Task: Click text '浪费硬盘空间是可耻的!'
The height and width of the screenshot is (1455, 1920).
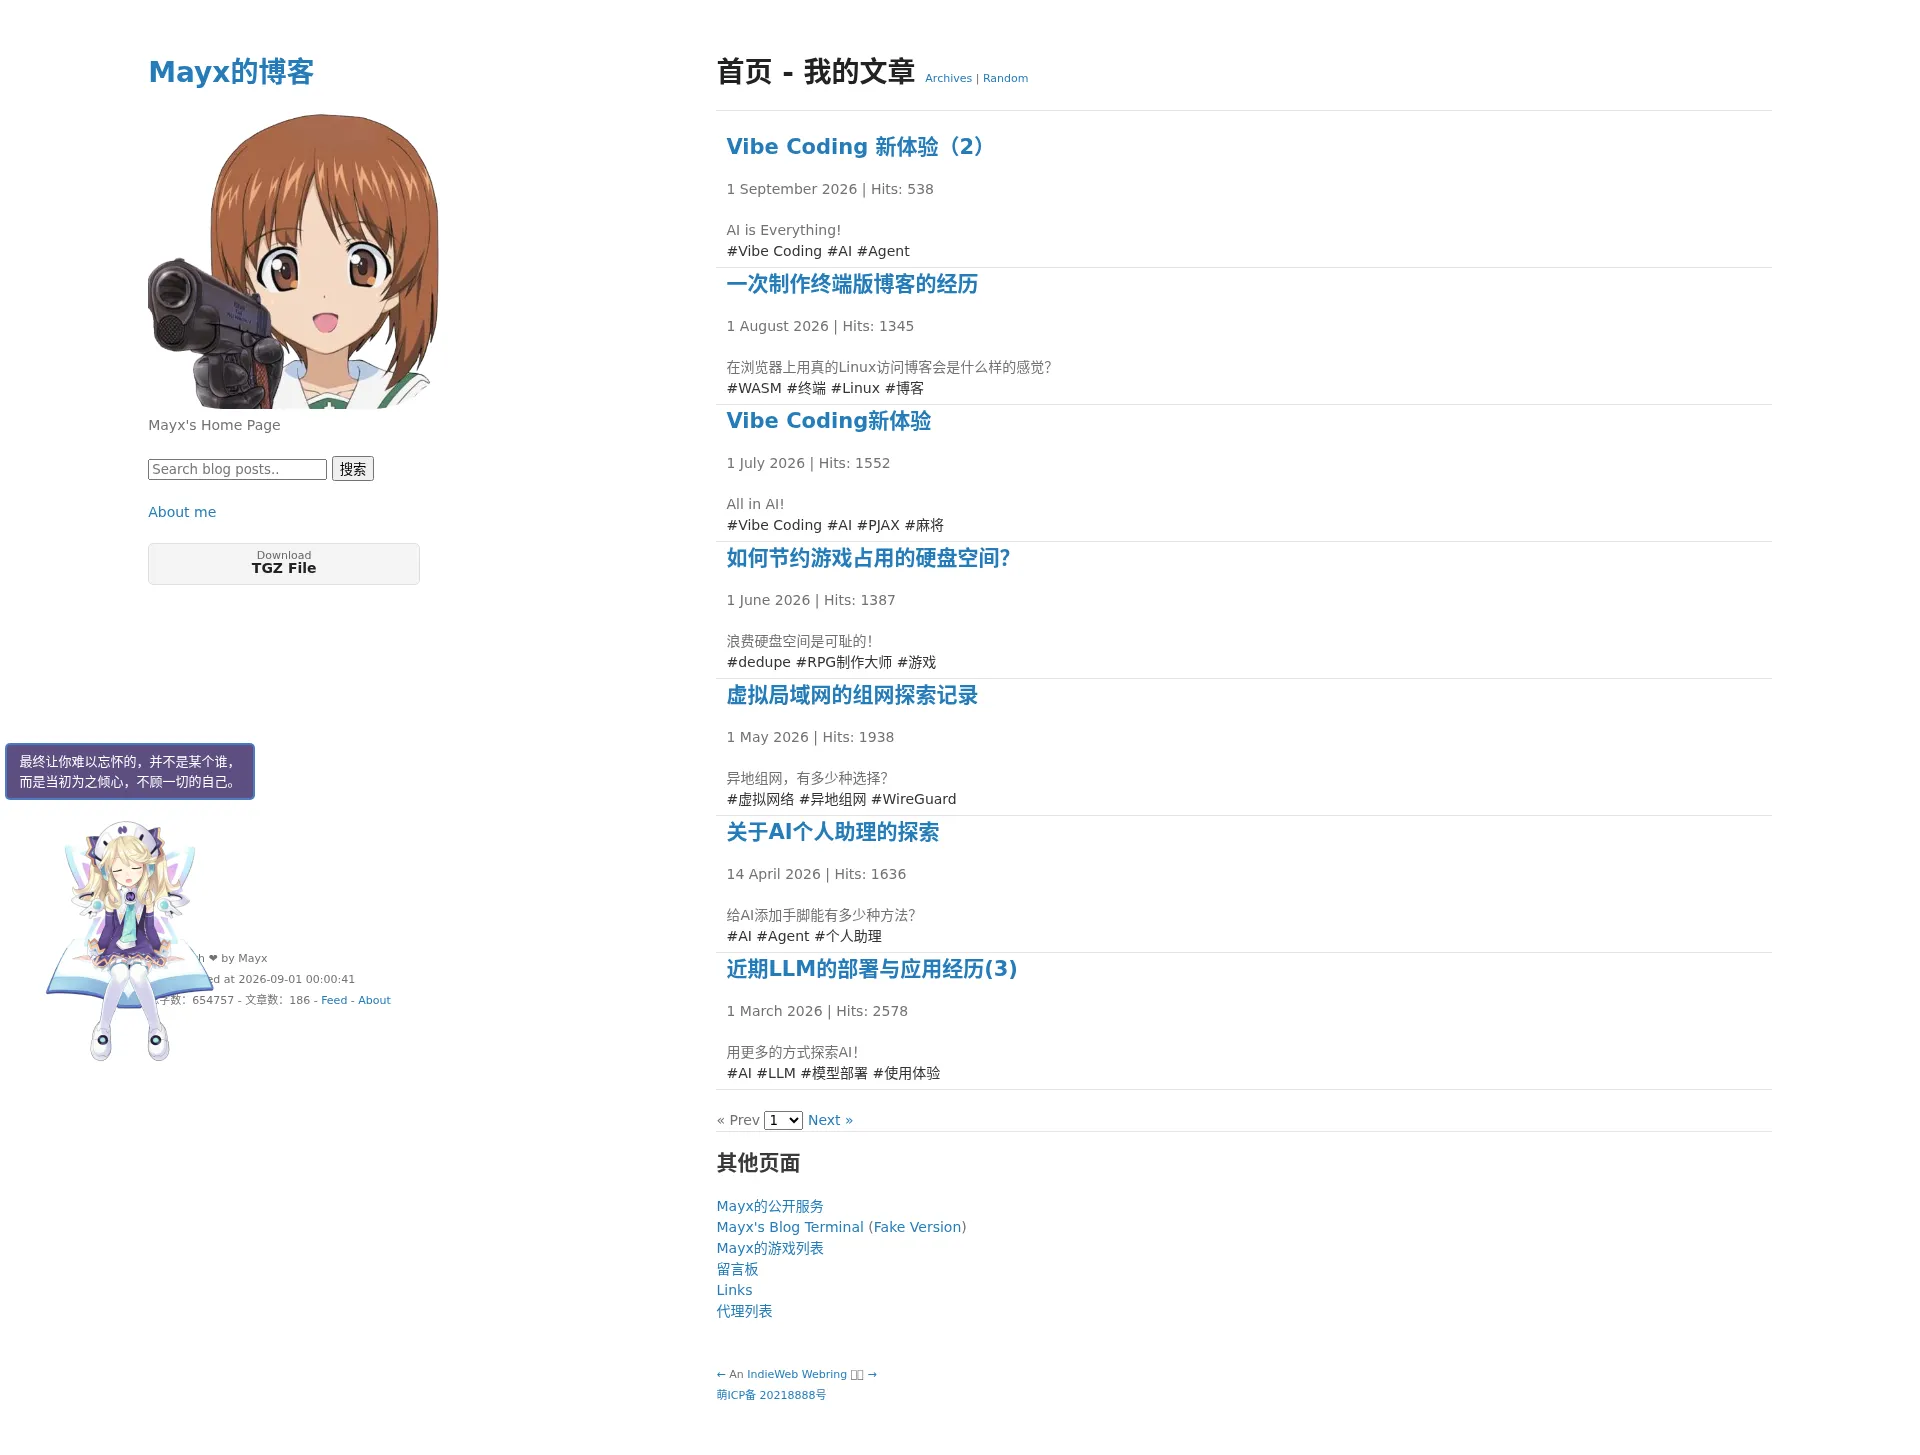Action: coord(799,641)
